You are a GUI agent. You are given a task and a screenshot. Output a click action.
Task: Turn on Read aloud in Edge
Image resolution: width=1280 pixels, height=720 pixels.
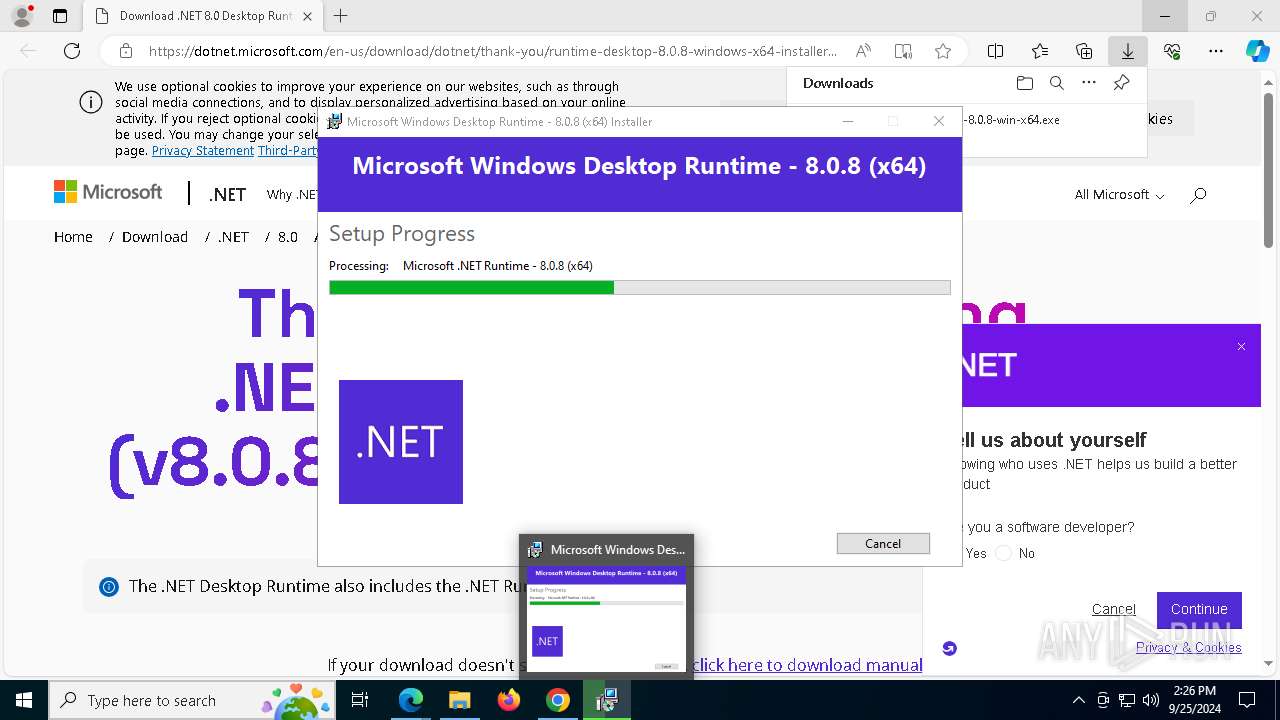[x=863, y=51]
